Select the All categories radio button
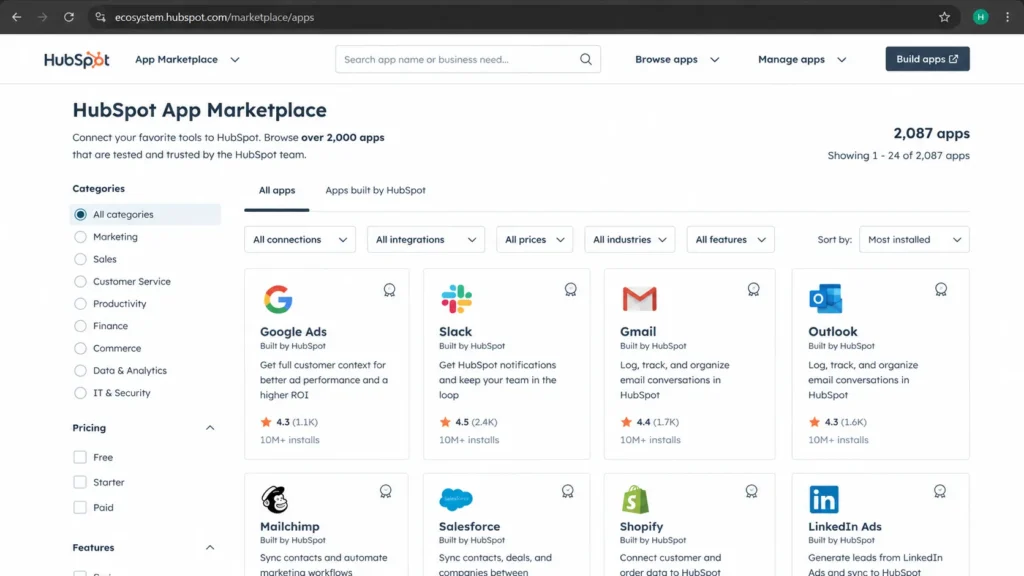The height and width of the screenshot is (576, 1024). click(80, 214)
